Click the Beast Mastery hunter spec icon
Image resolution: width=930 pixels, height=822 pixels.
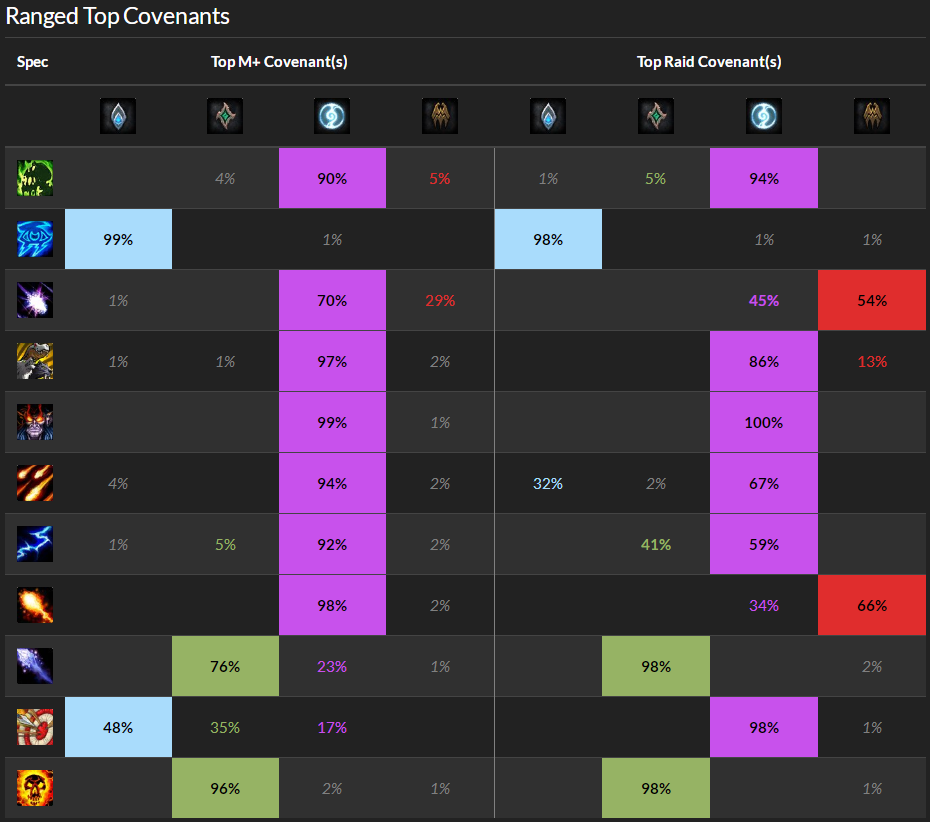pyautogui.click(x=35, y=361)
